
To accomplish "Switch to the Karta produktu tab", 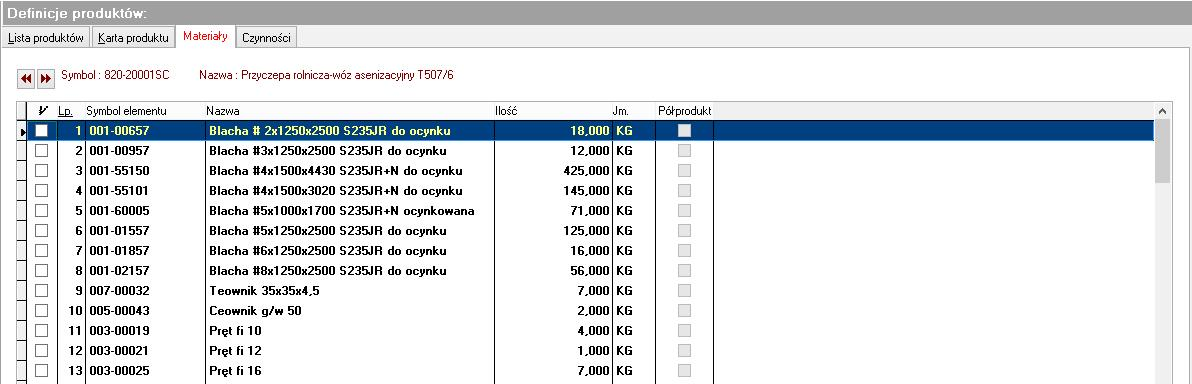I will [x=133, y=37].
